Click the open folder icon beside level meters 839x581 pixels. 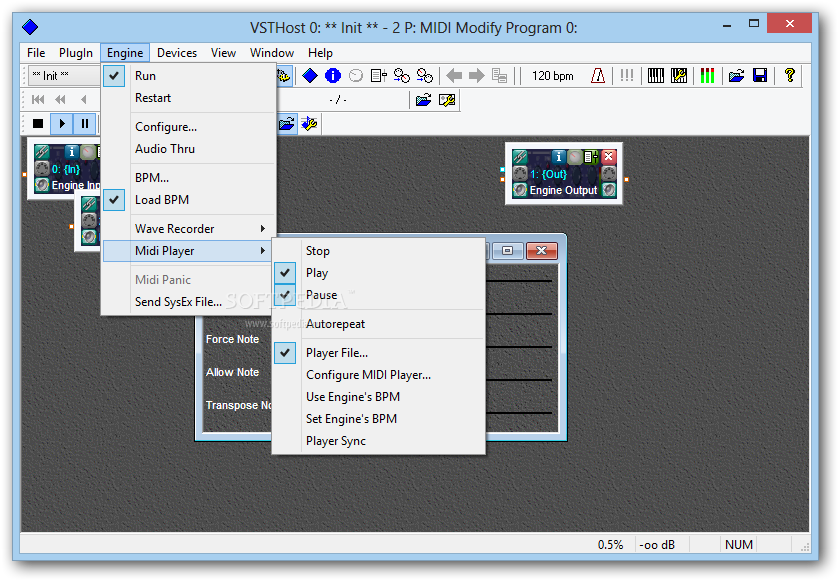pos(736,76)
